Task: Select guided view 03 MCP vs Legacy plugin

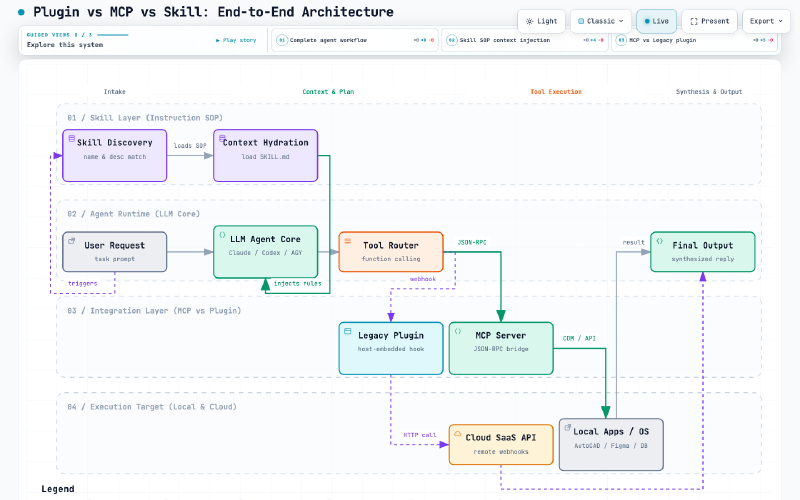Action: click(694, 40)
